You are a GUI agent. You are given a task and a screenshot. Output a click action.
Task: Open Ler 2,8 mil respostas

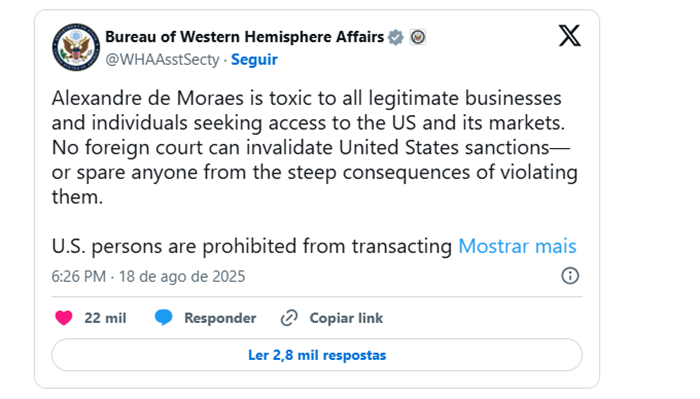pyautogui.click(x=317, y=355)
